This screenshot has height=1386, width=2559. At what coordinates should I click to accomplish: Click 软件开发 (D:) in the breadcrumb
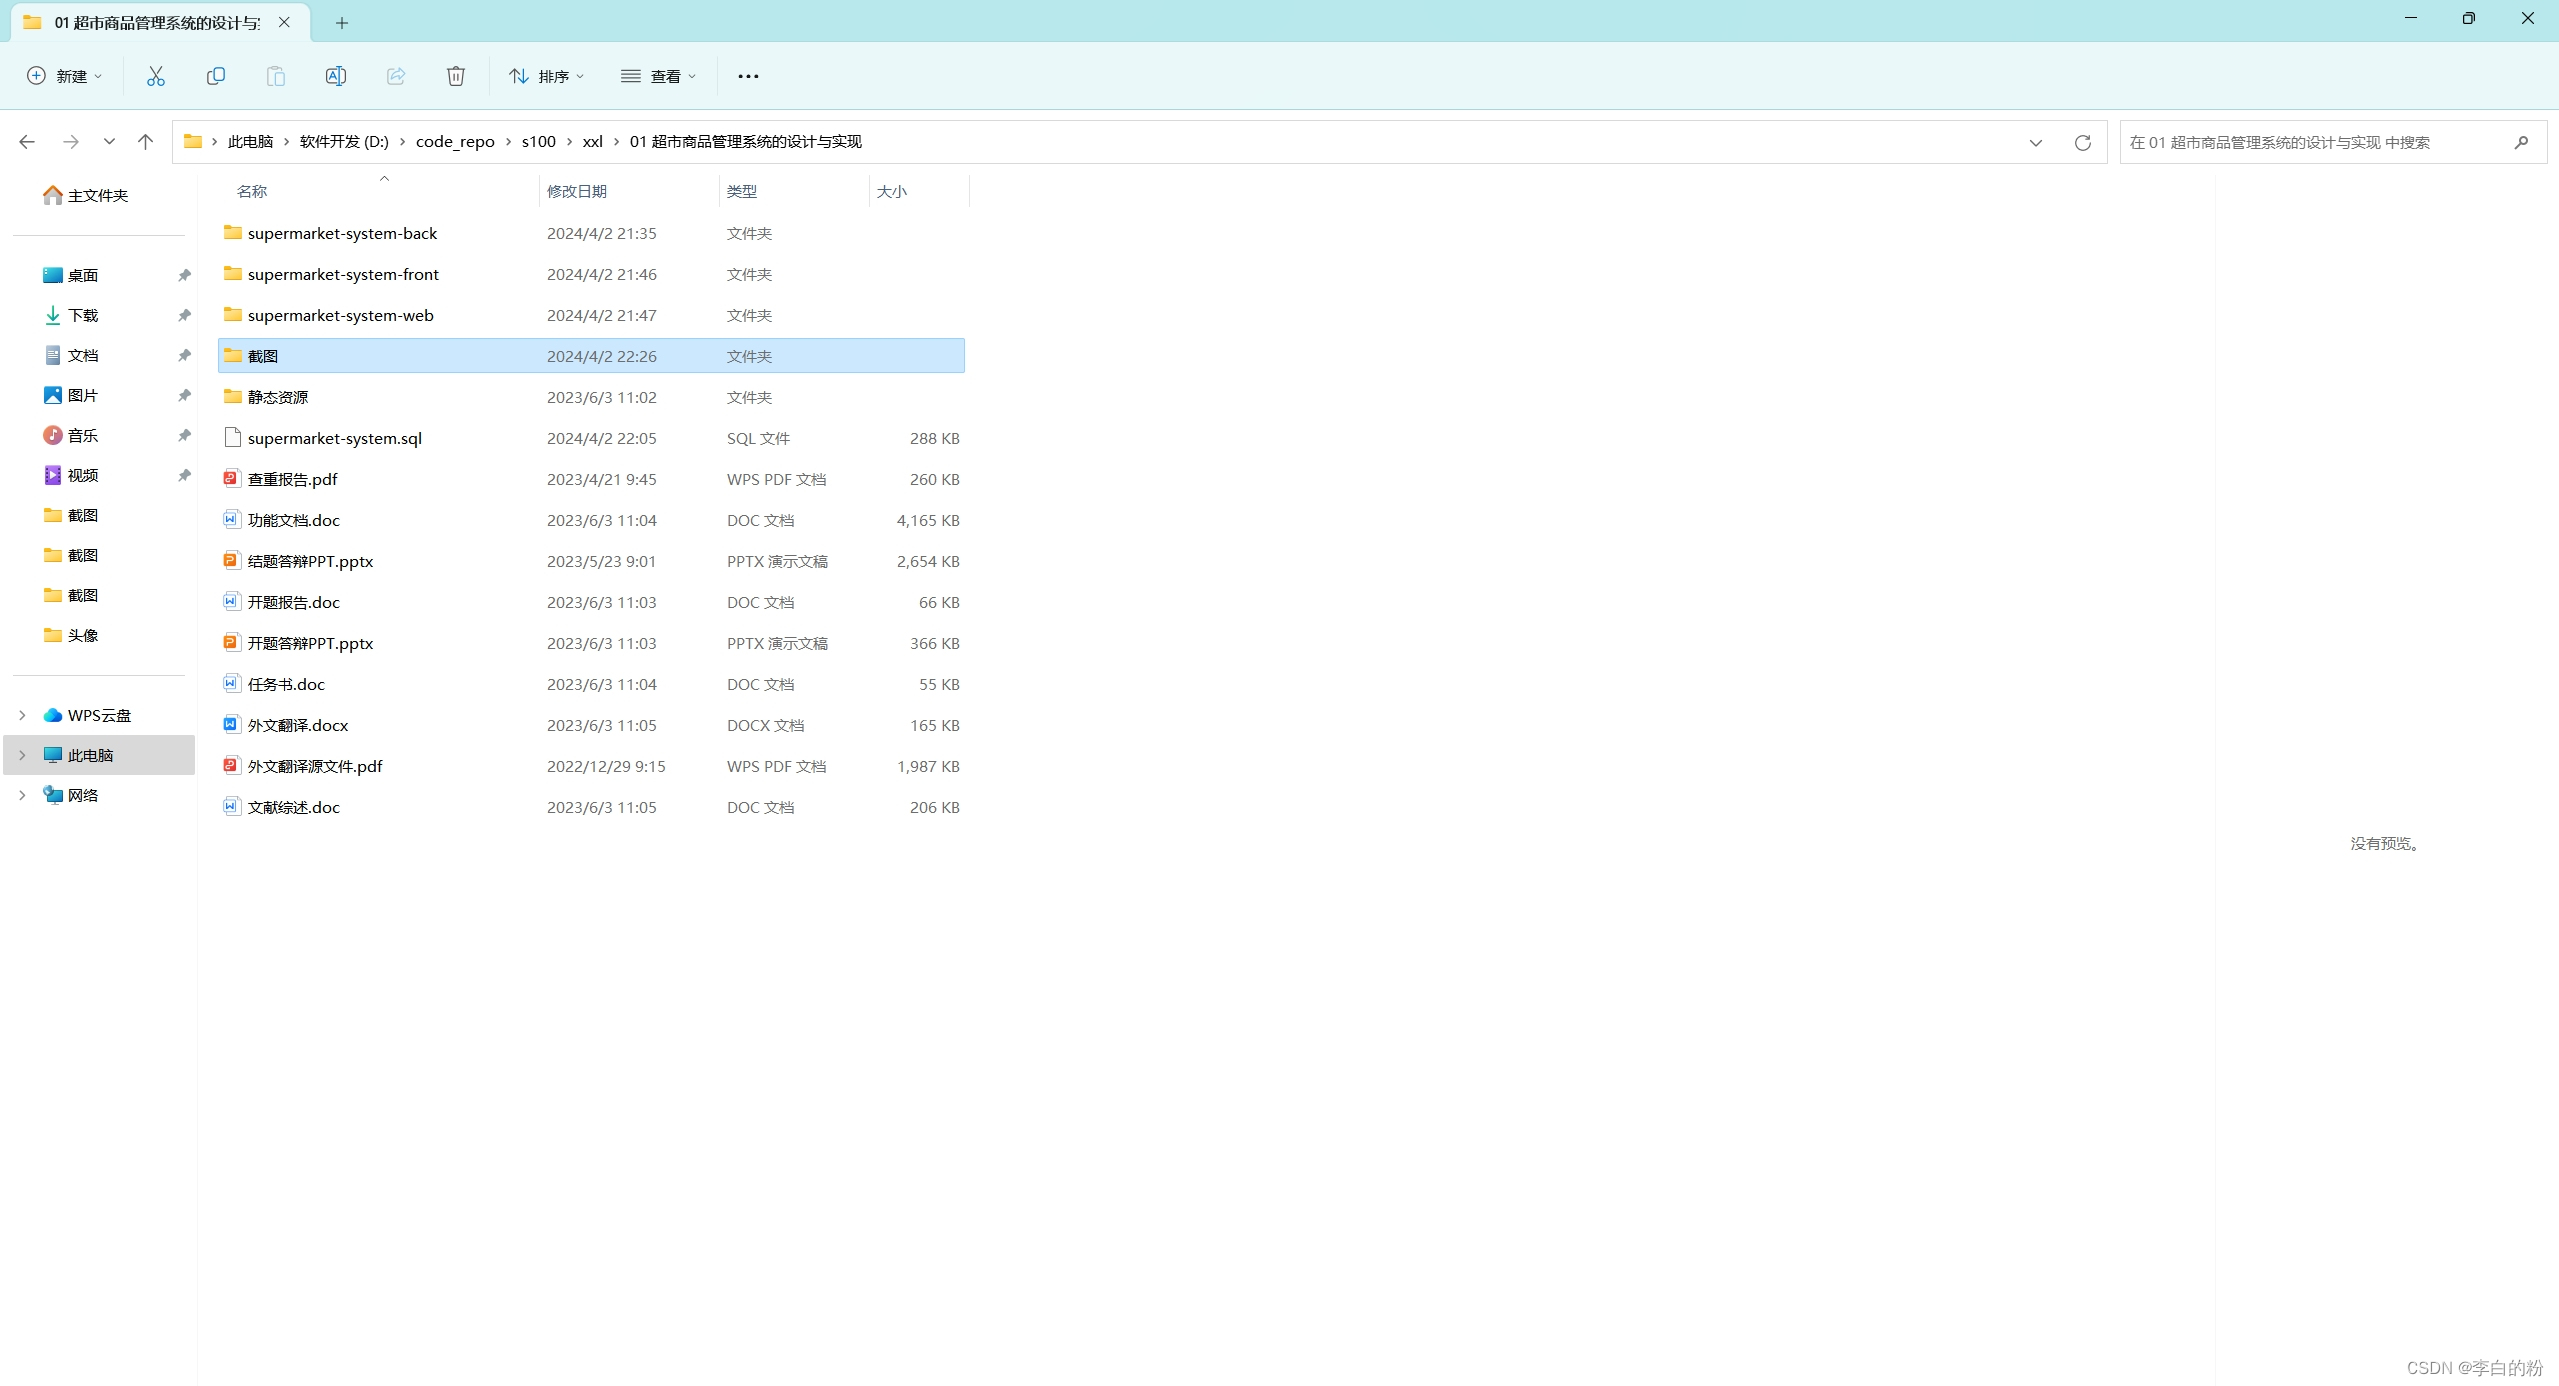(x=344, y=142)
